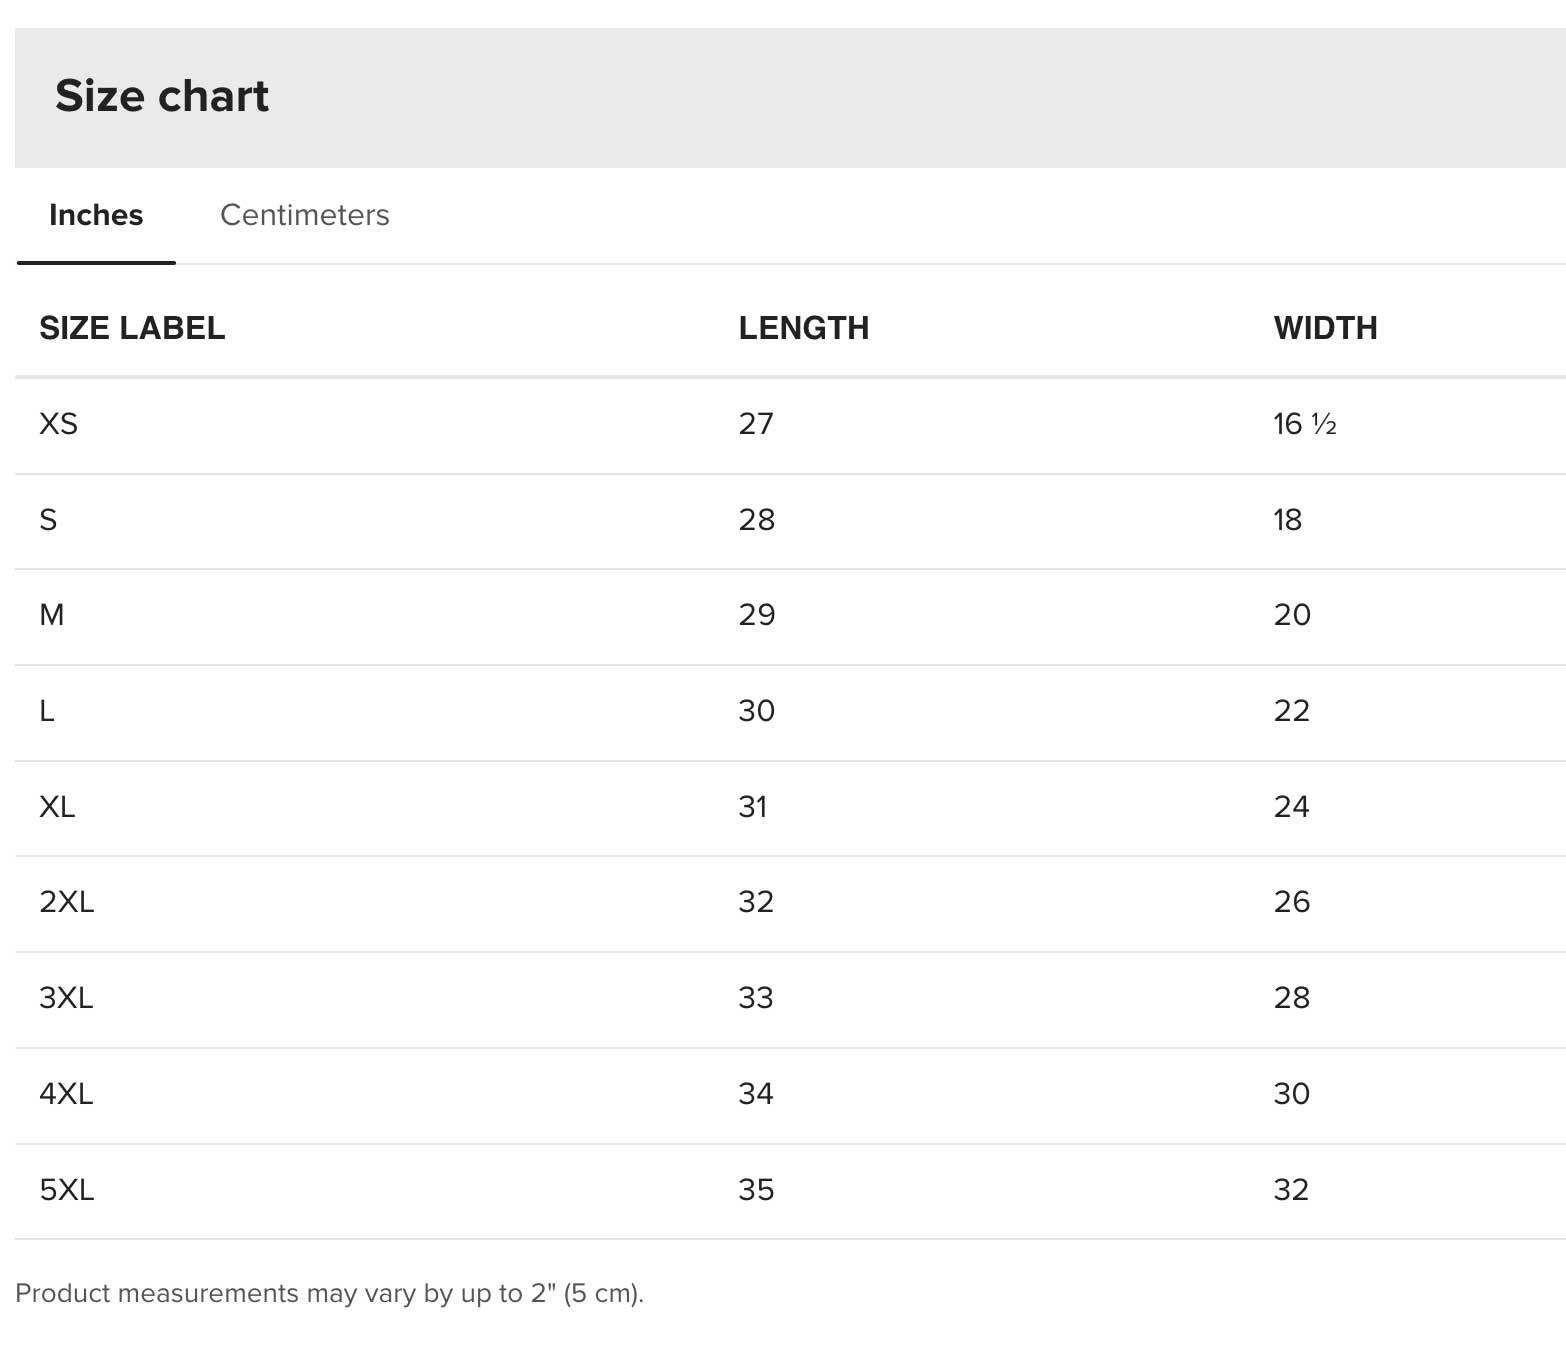Click the SIZE LABEL column header

coord(132,328)
